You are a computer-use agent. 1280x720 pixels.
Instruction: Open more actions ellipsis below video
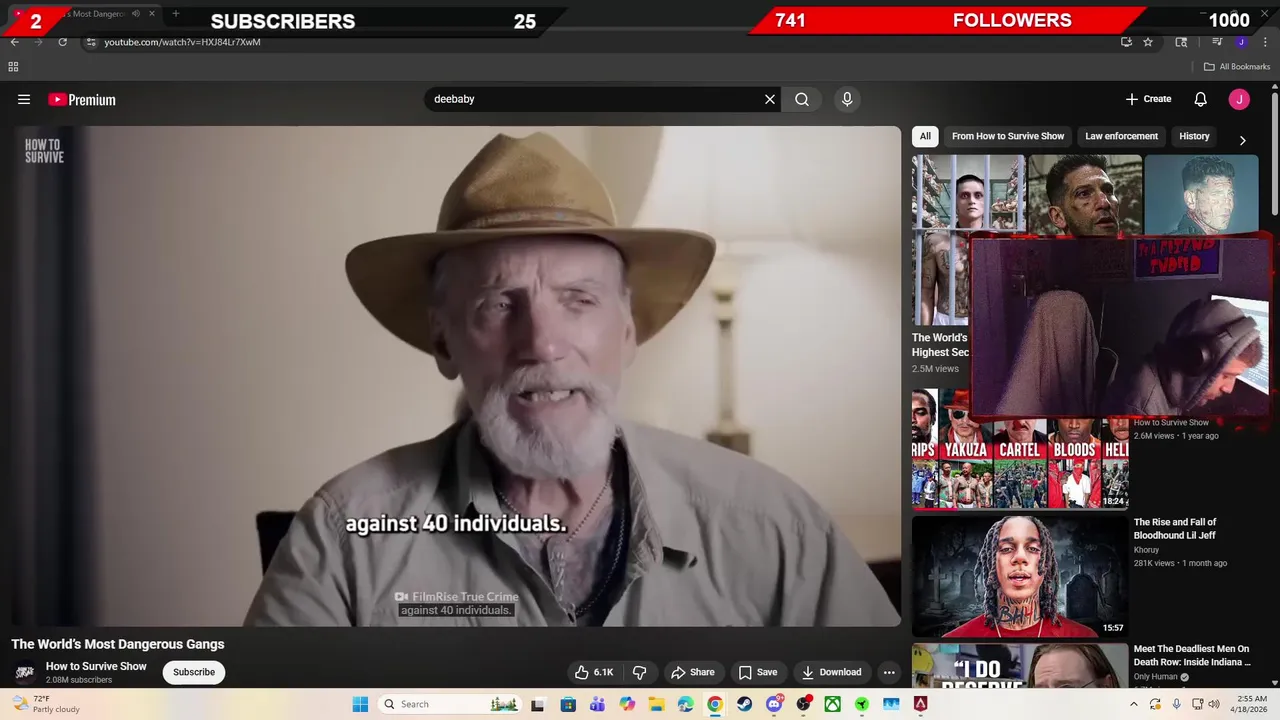889,672
